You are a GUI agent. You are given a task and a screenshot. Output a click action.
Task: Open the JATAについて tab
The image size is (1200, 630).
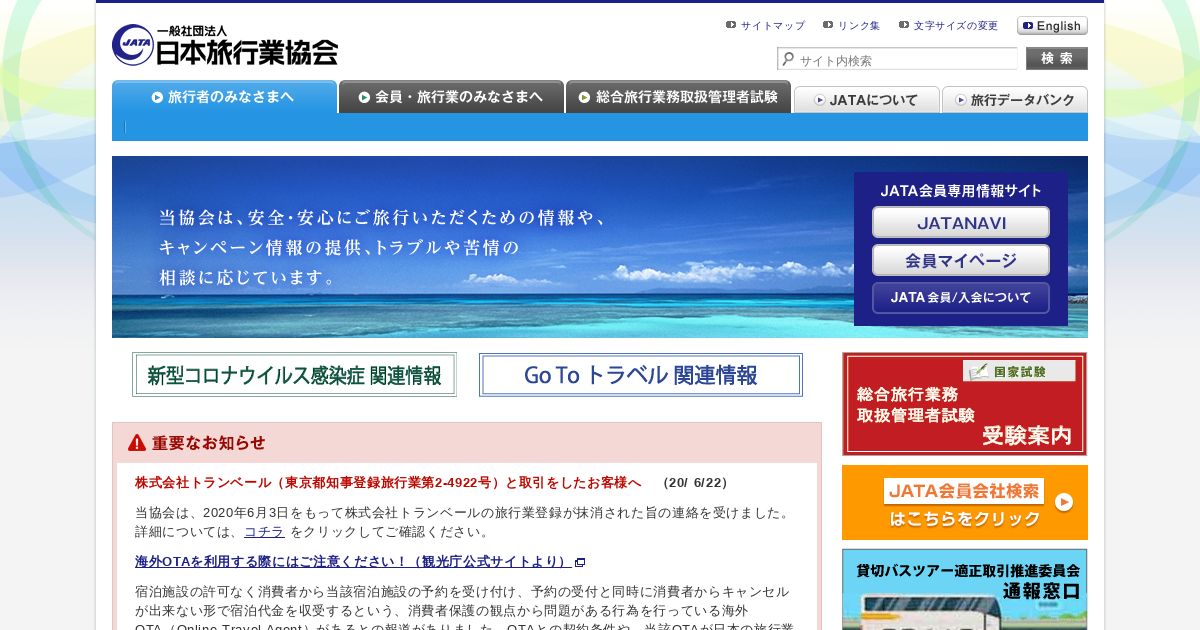866,100
